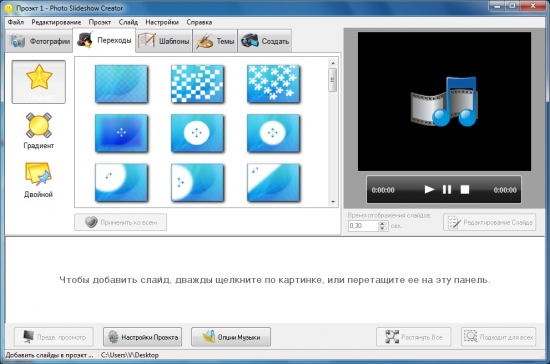Click the Растянуть Все button
The height and width of the screenshot is (364, 550).
click(414, 337)
